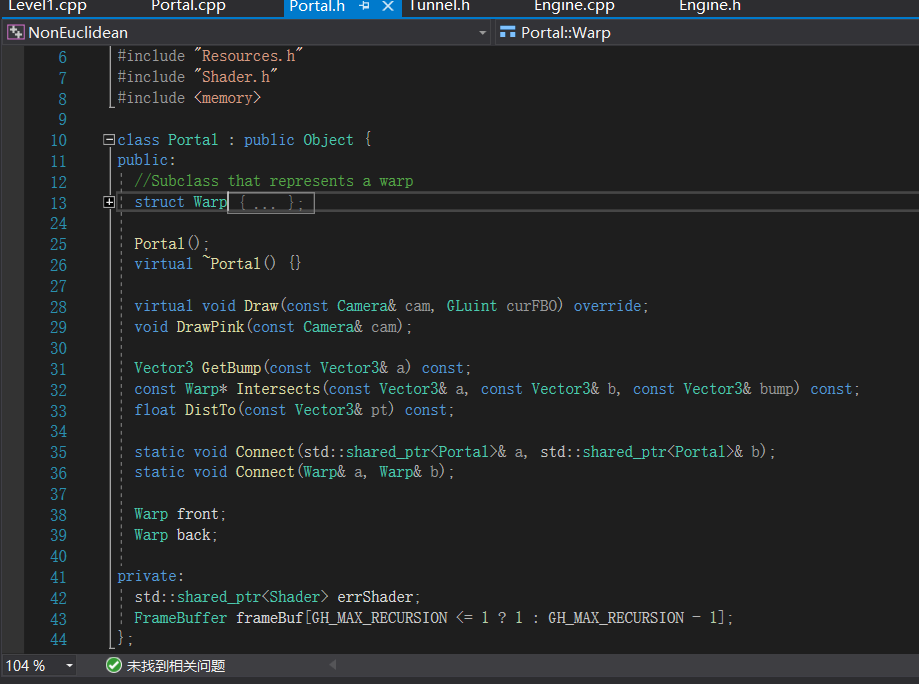This screenshot has height=684, width=919.
Task: Click the collapsed { ... } placeholder box
Action: click(x=272, y=203)
